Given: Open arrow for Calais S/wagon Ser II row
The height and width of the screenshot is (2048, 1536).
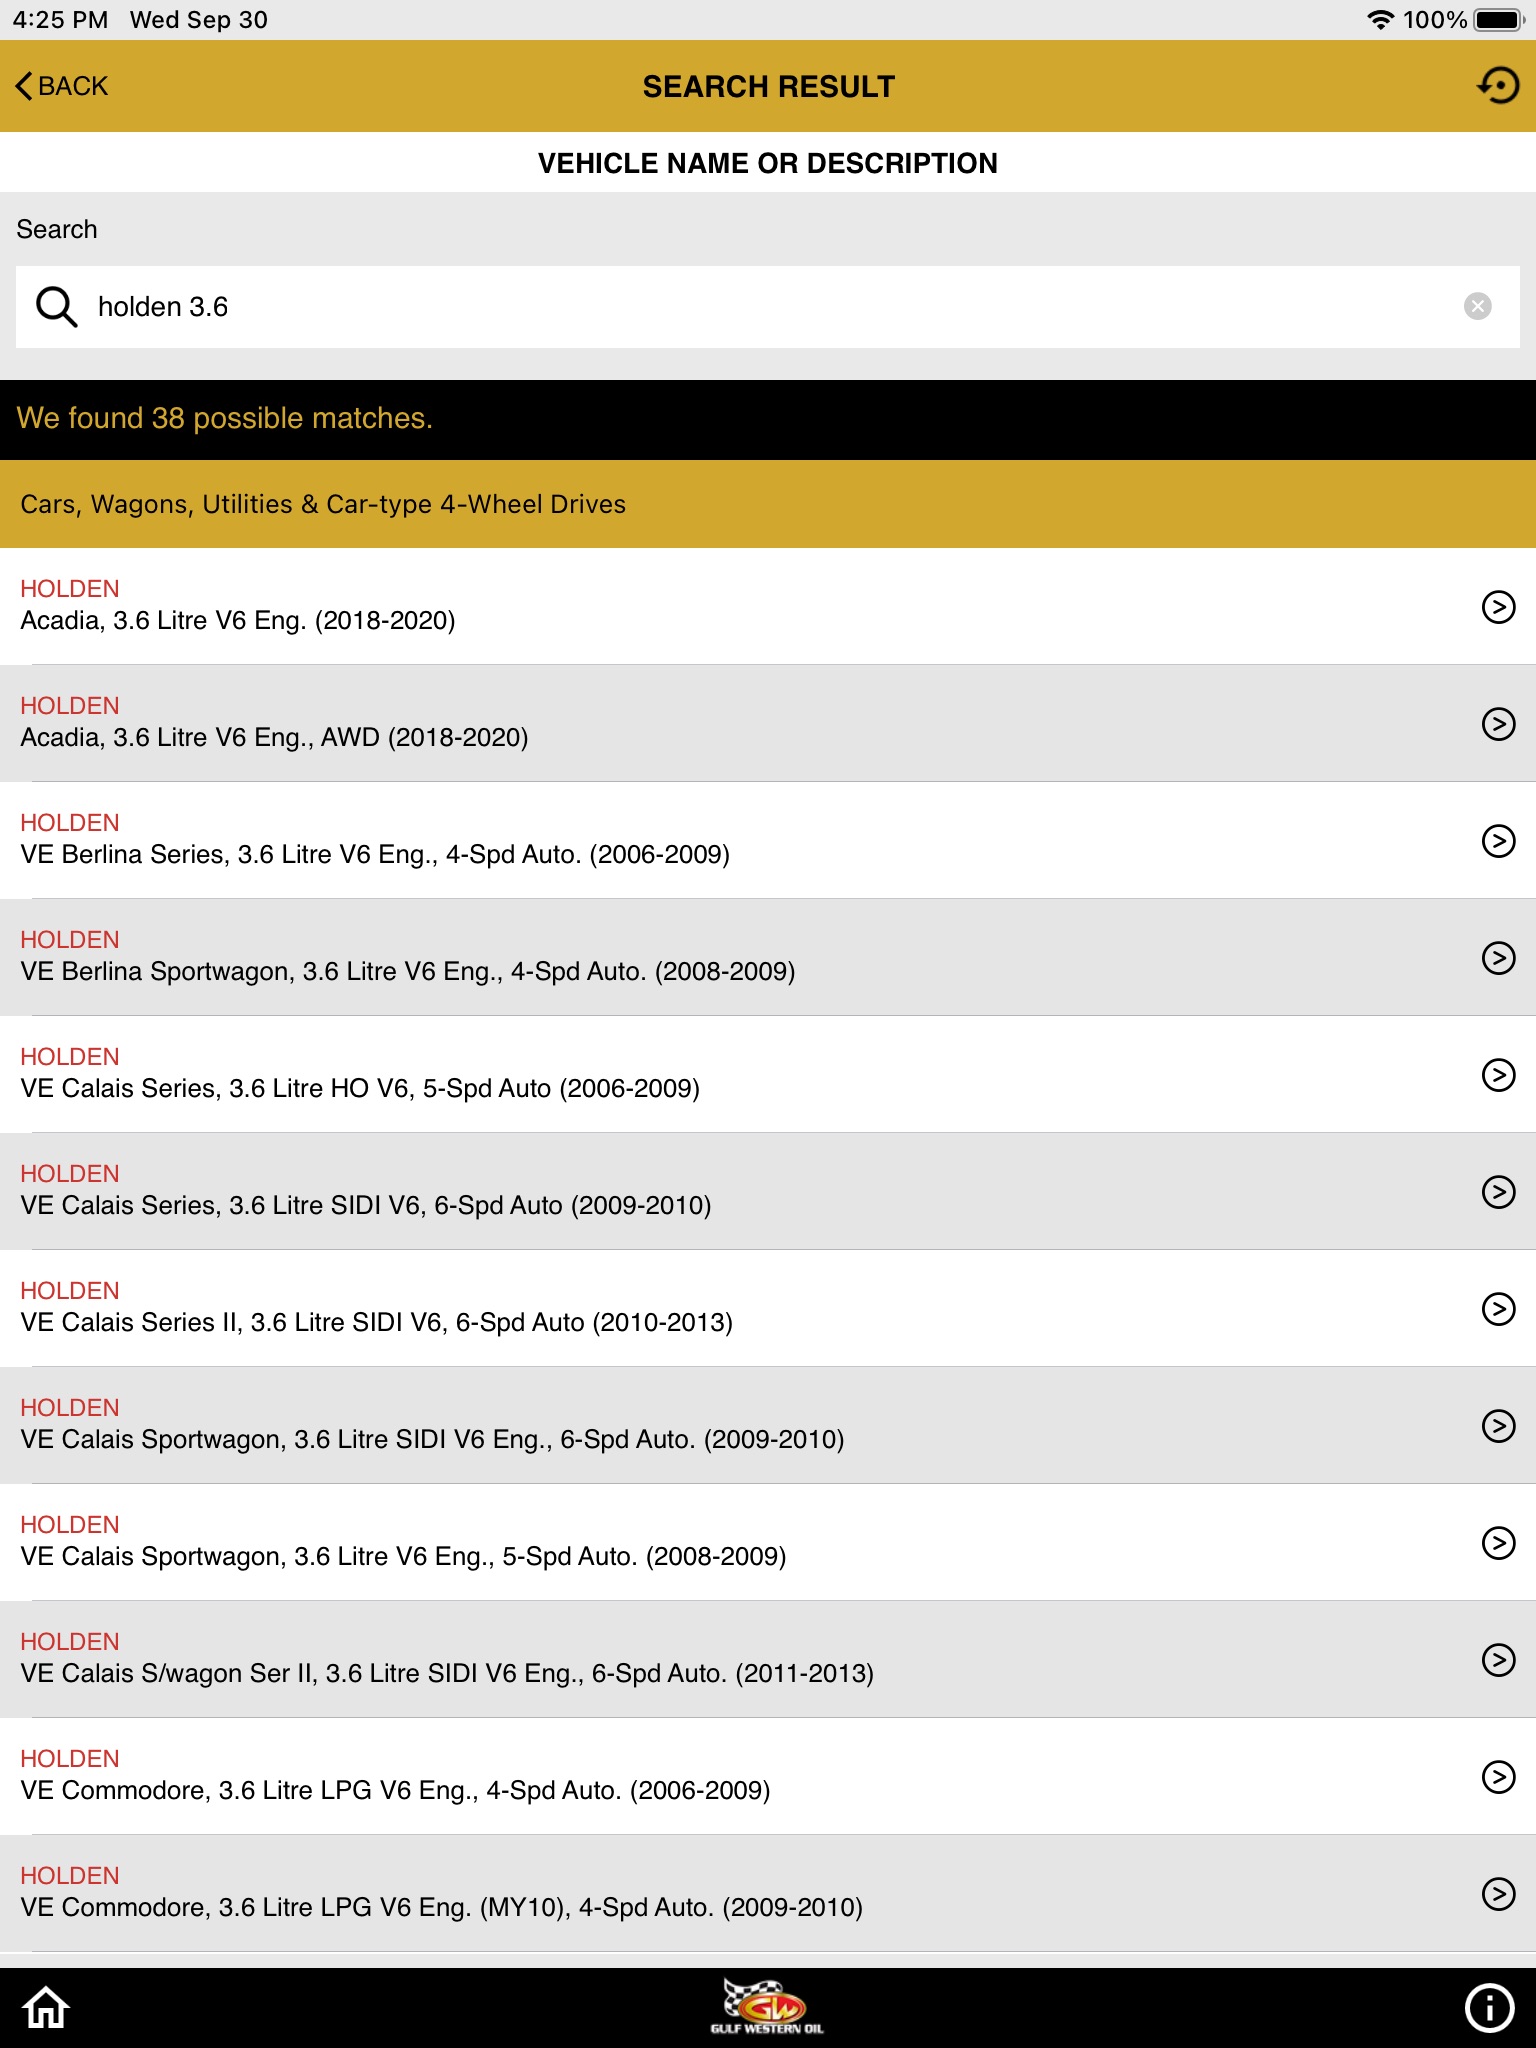Looking at the screenshot, I should coord(1497,1659).
